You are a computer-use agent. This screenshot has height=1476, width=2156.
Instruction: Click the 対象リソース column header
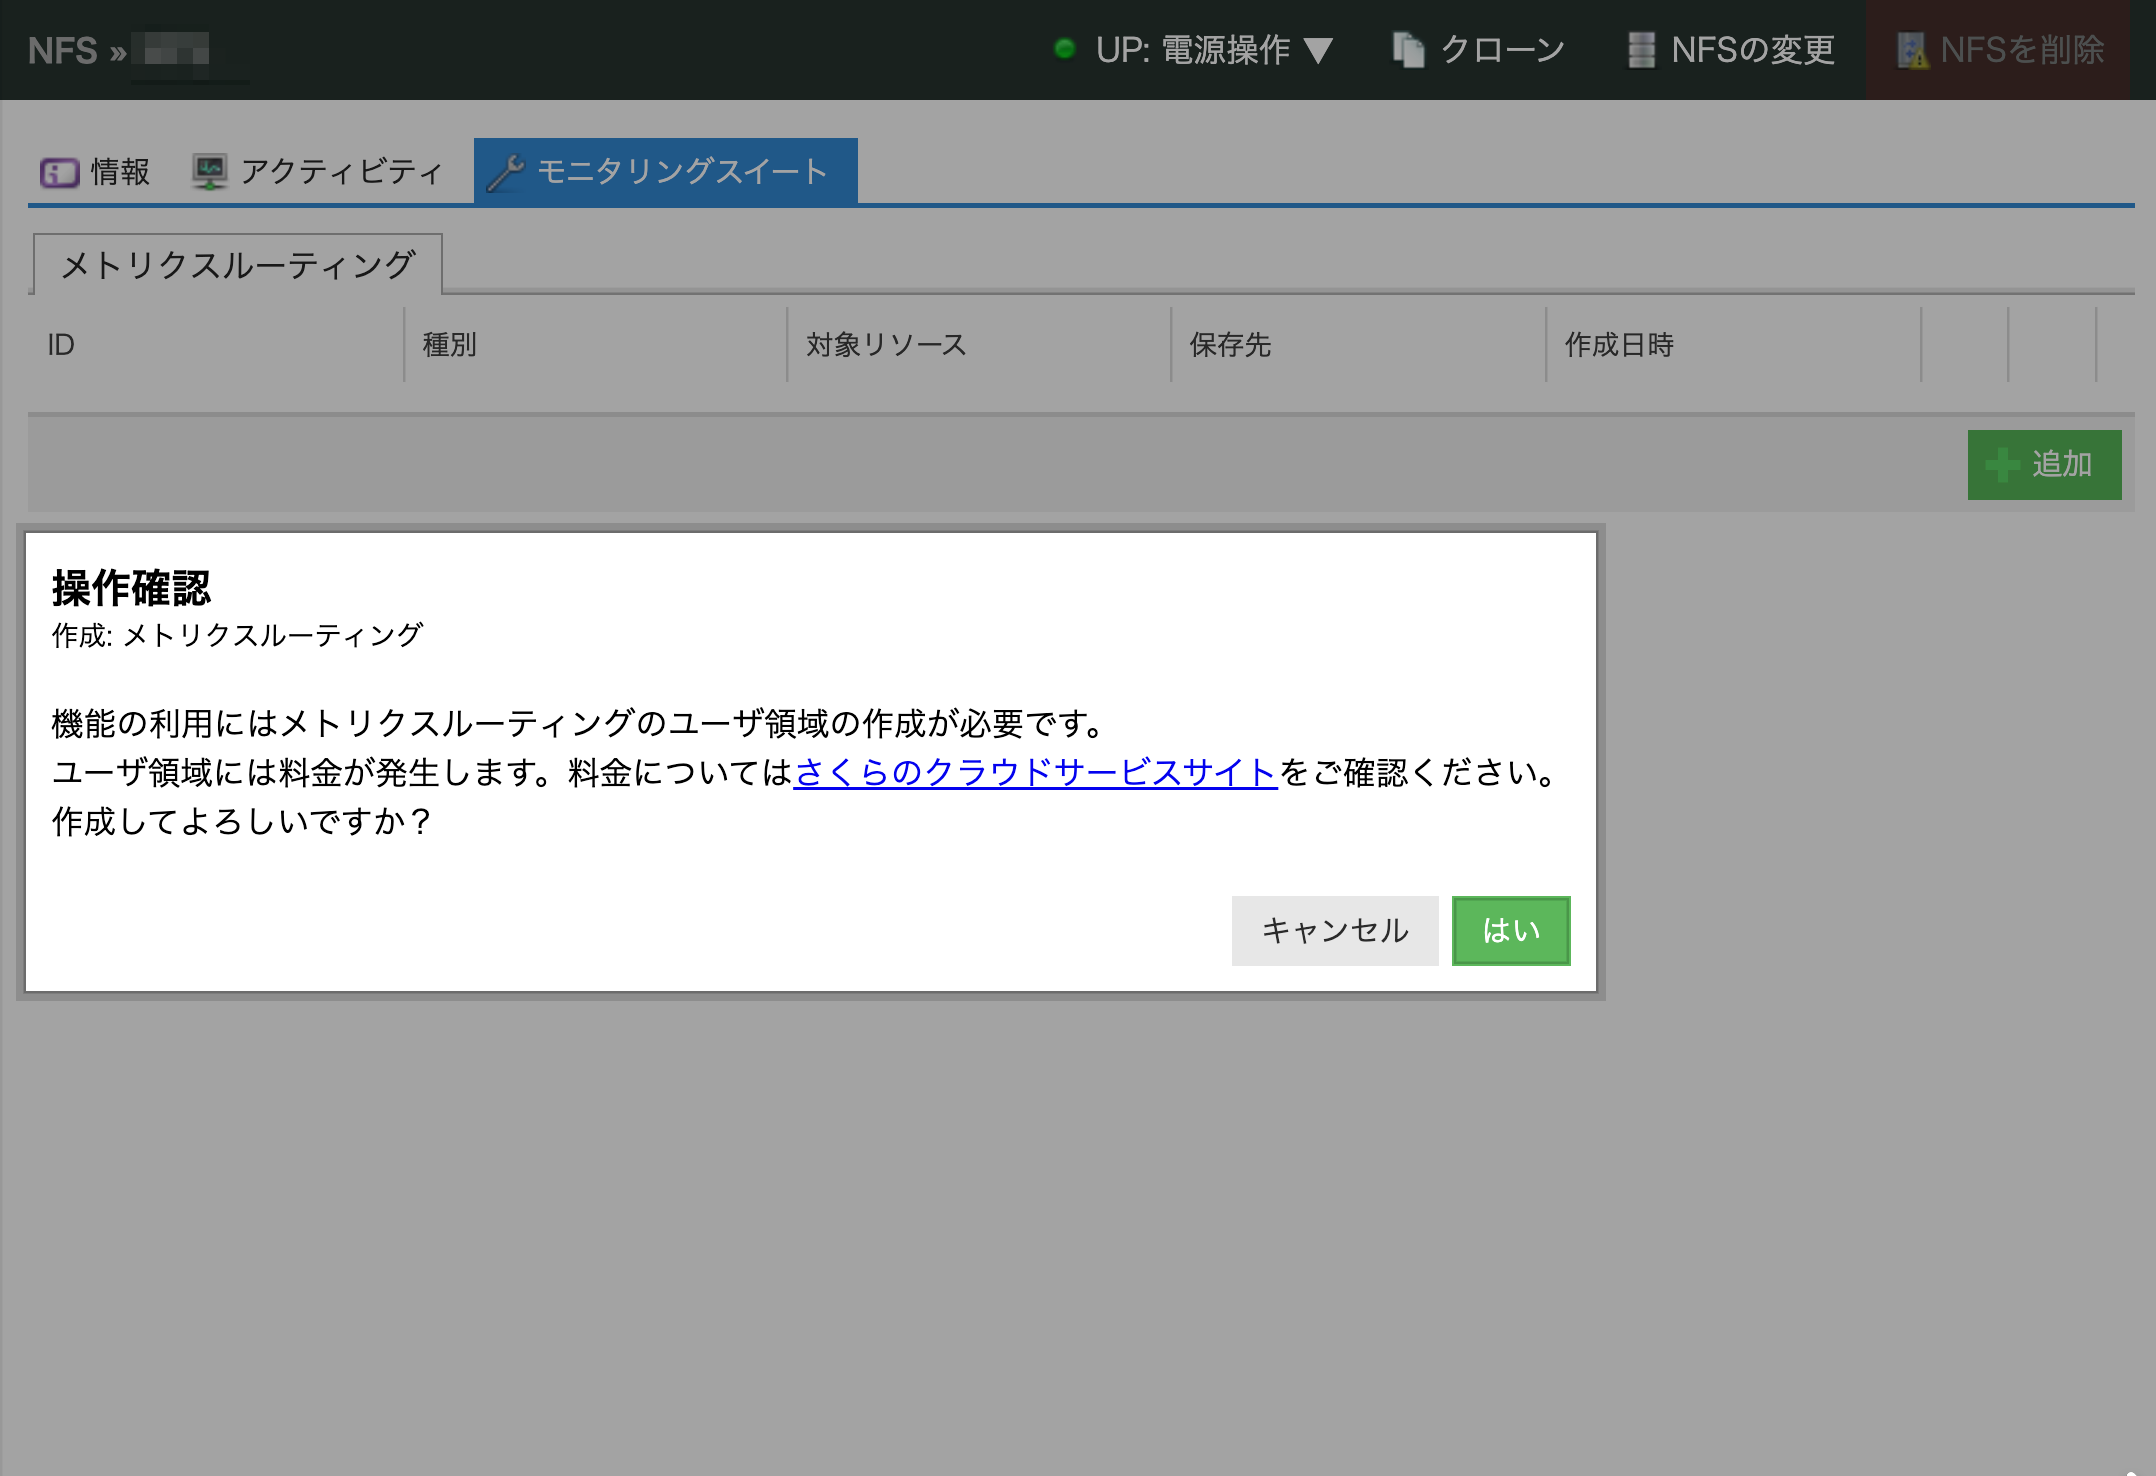point(886,345)
